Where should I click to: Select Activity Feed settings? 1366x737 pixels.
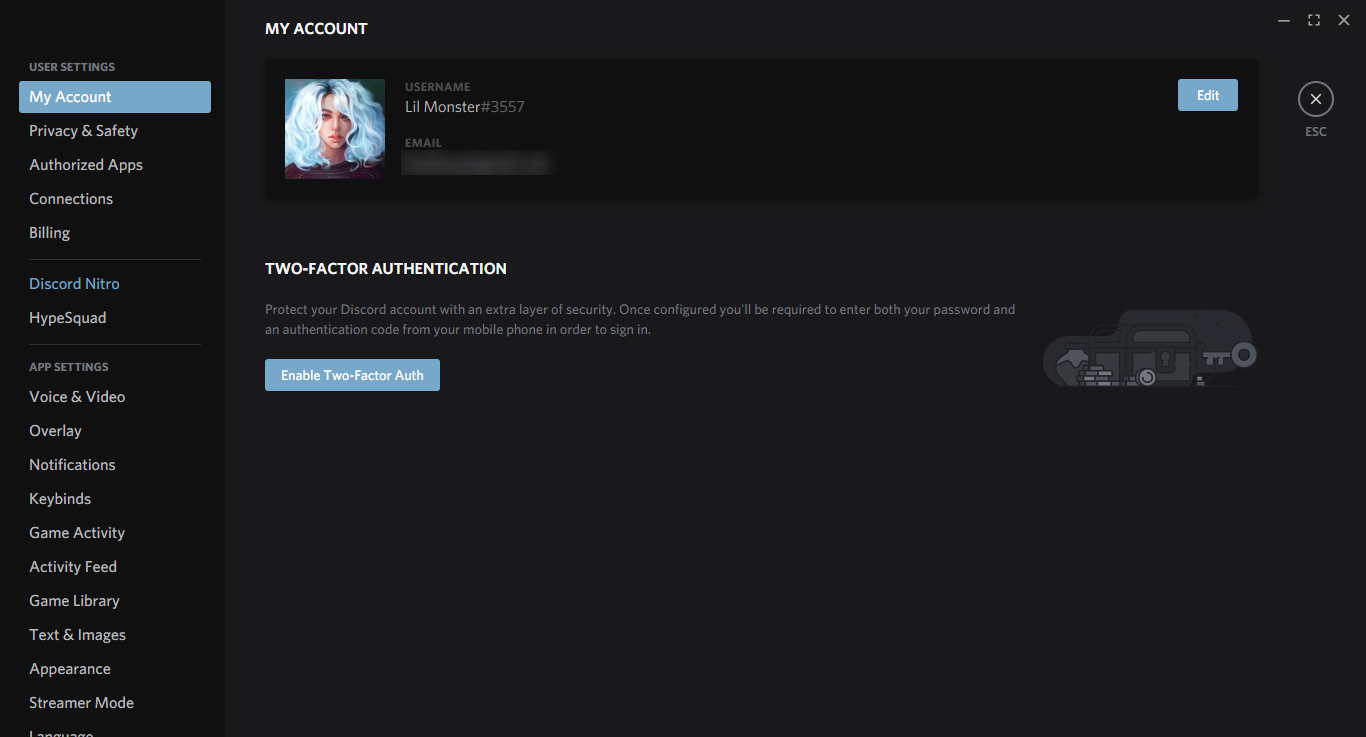point(115,567)
